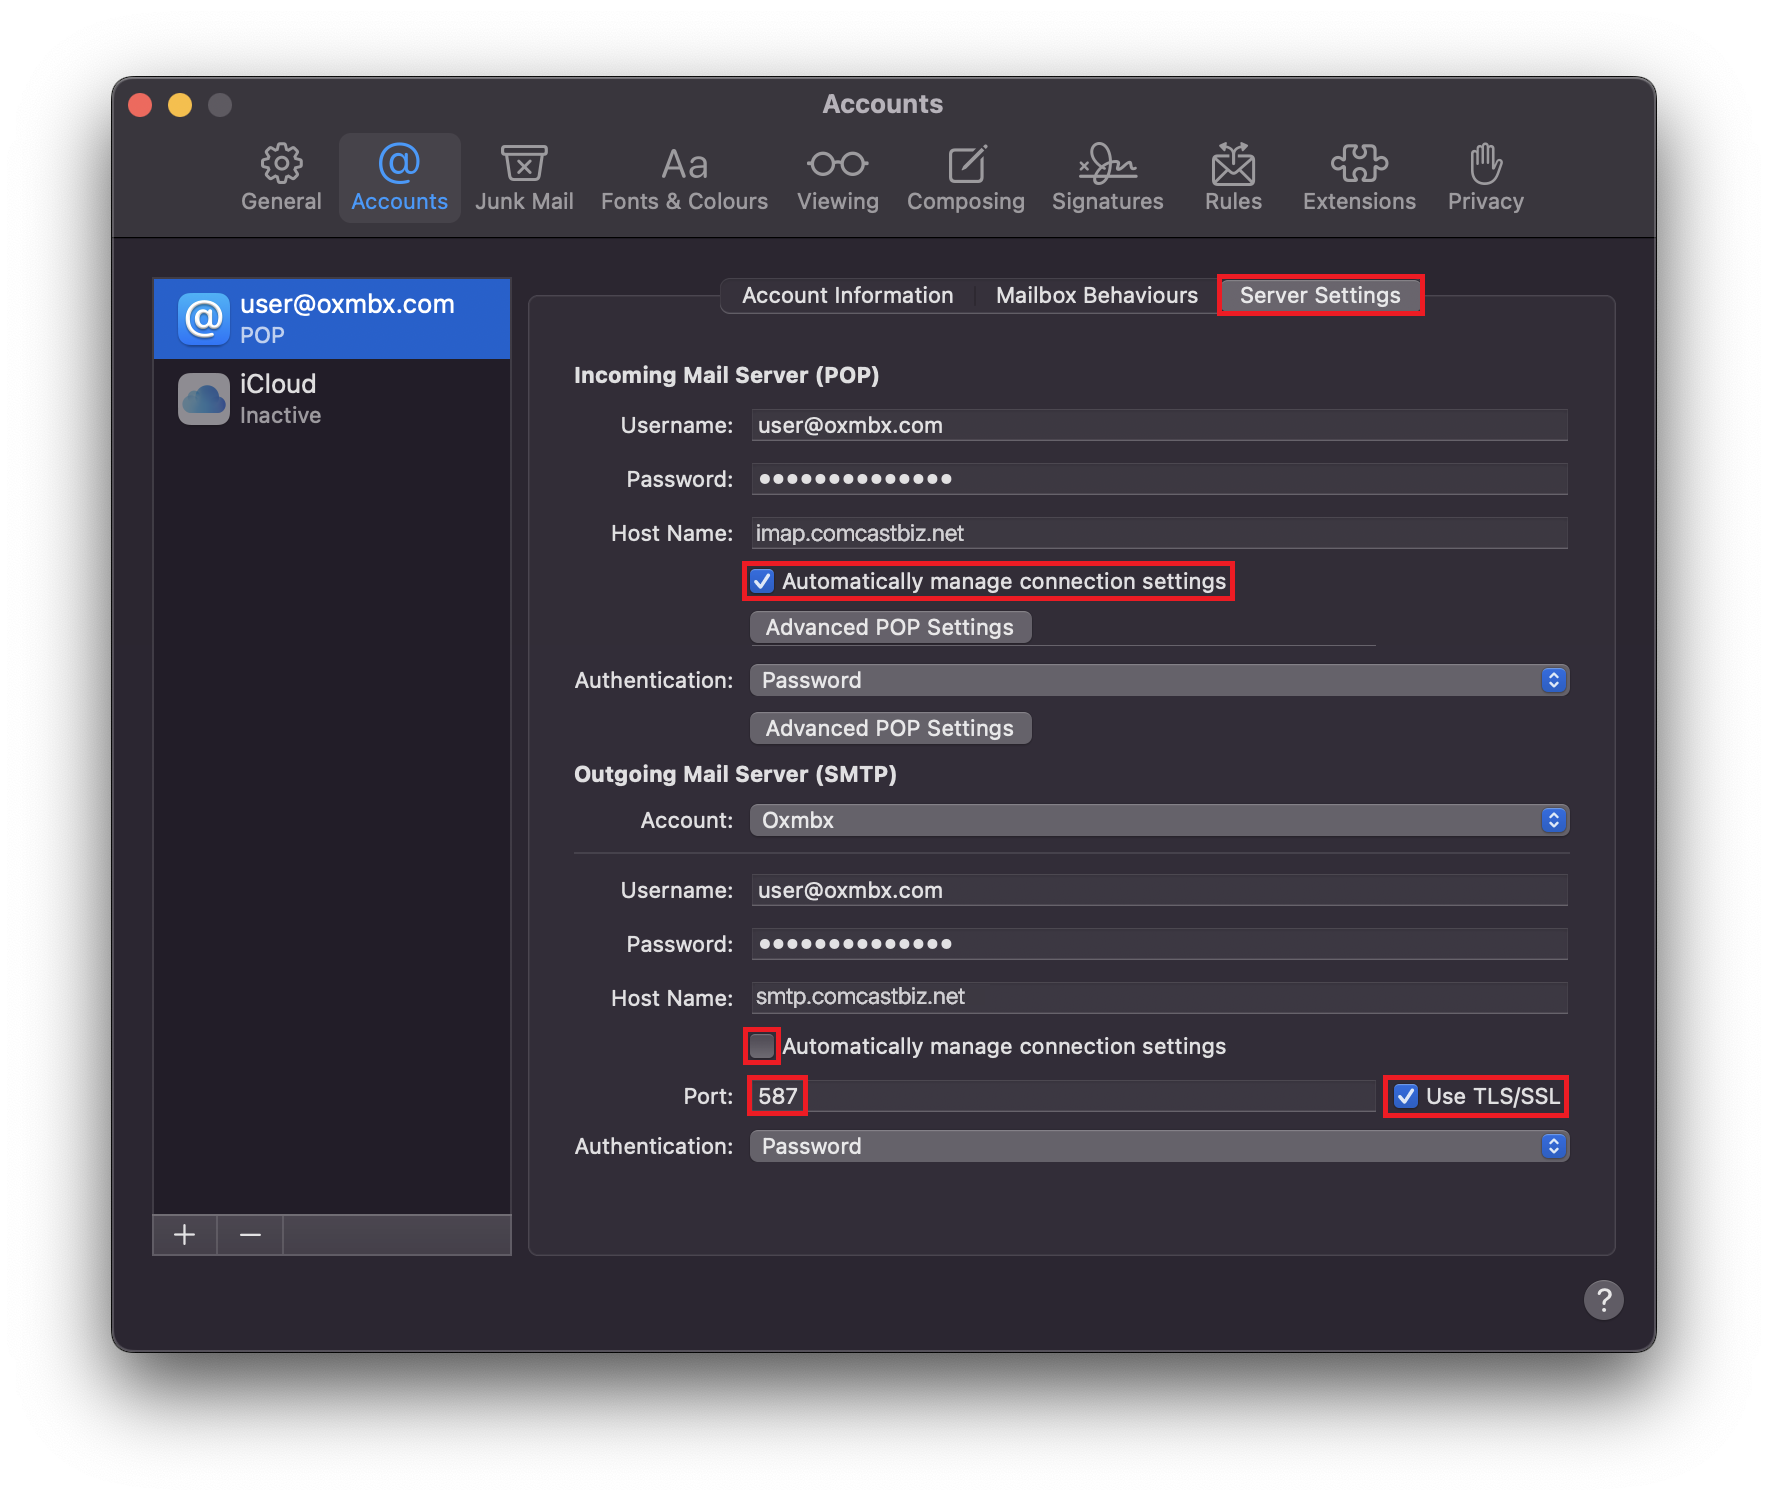The width and height of the screenshot is (1768, 1500).
Task: Open General preferences
Action: tap(281, 177)
